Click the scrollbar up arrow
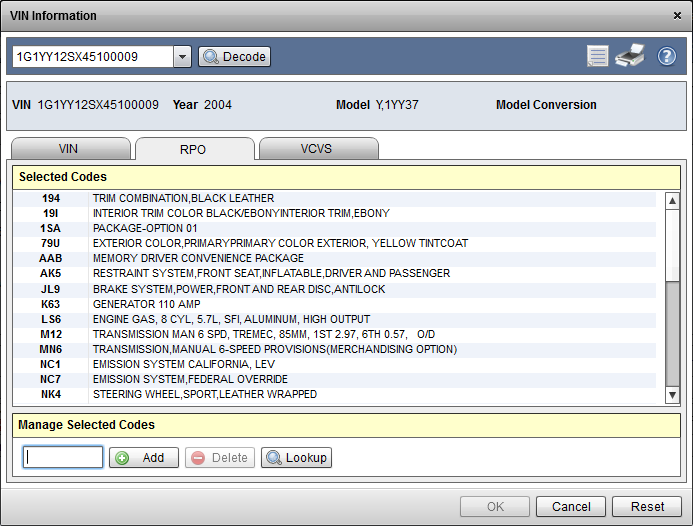 (672, 201)
